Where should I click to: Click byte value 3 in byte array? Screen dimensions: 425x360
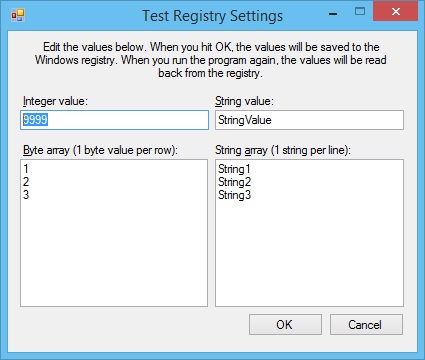(x=26, y=195)
